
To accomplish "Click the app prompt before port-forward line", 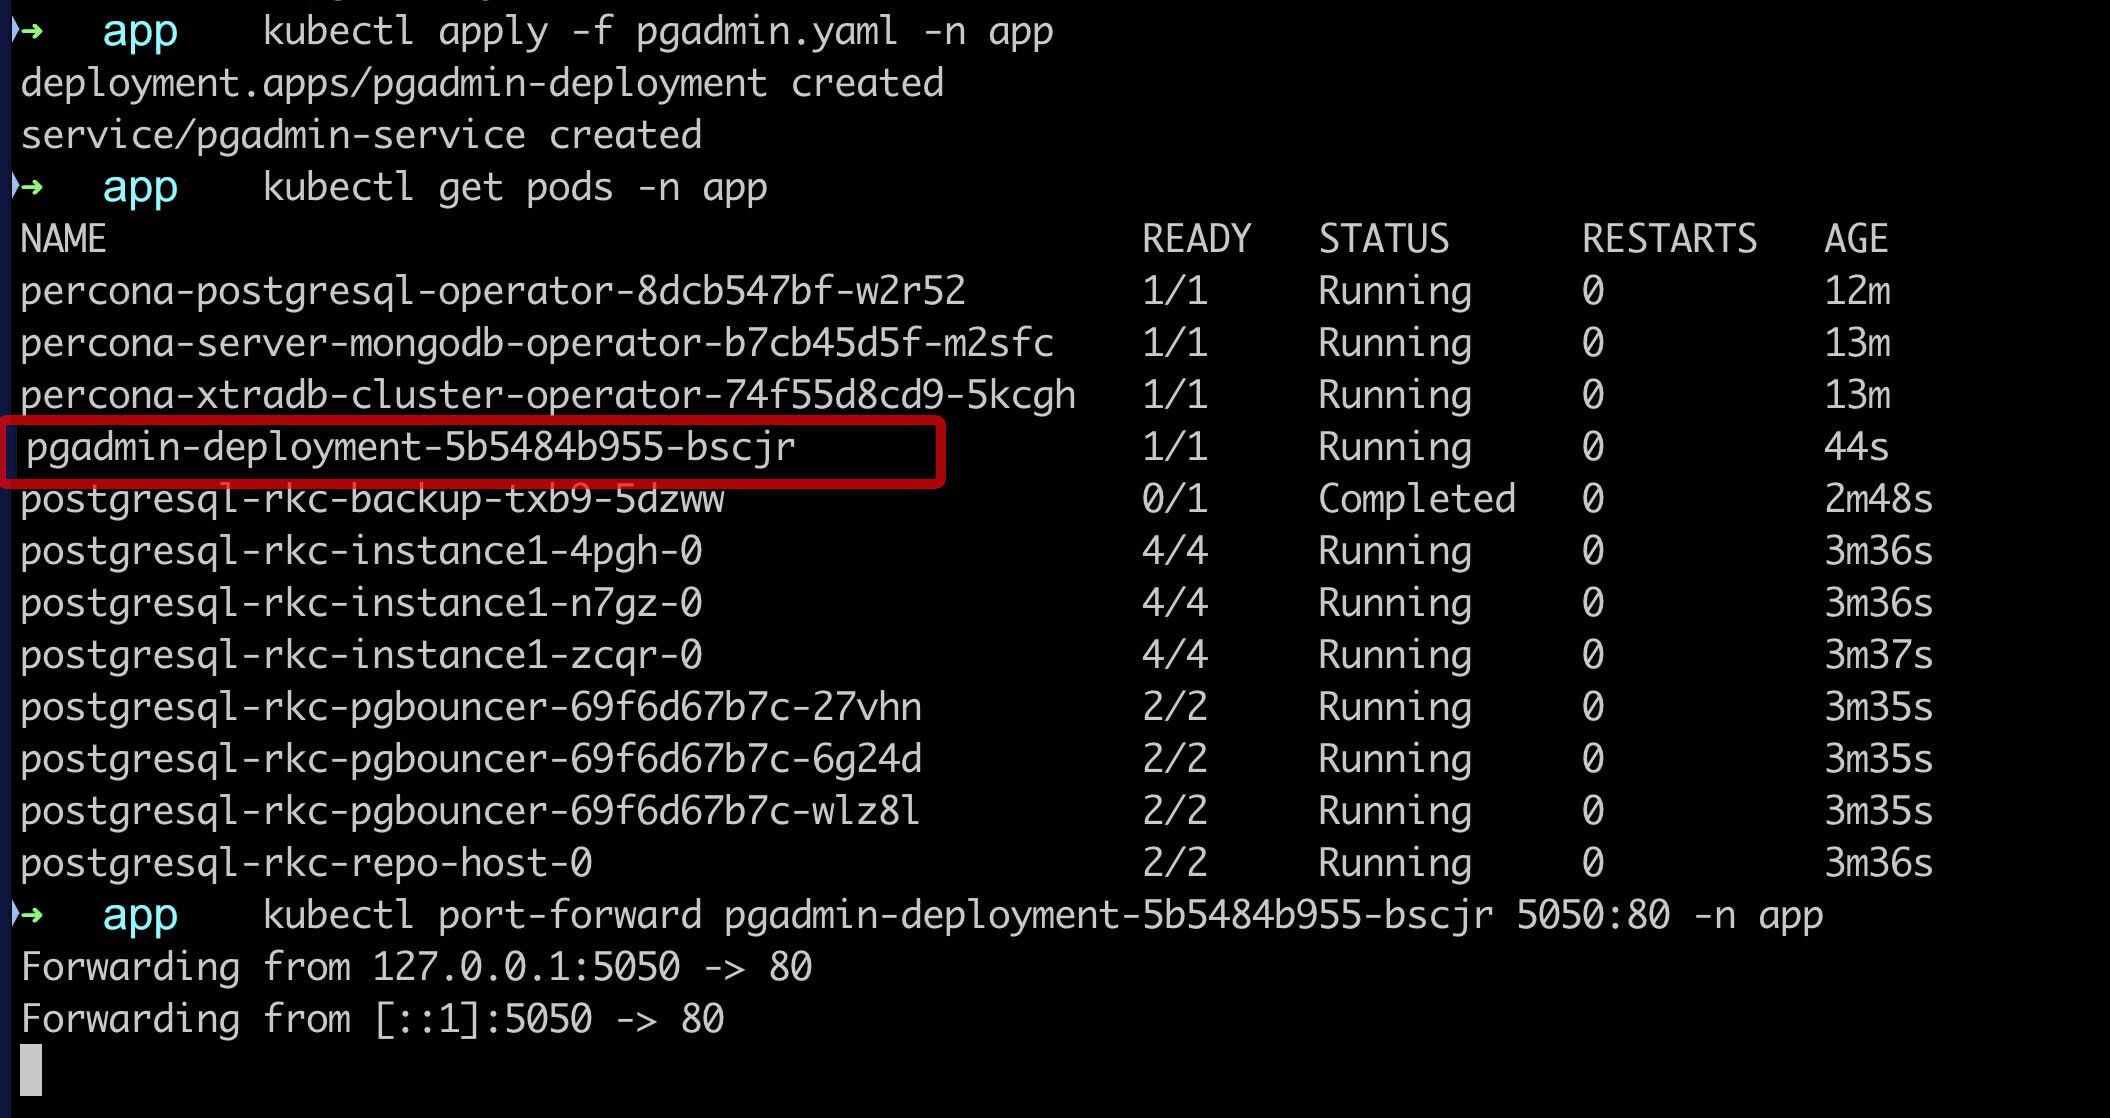I will point(139,913).
